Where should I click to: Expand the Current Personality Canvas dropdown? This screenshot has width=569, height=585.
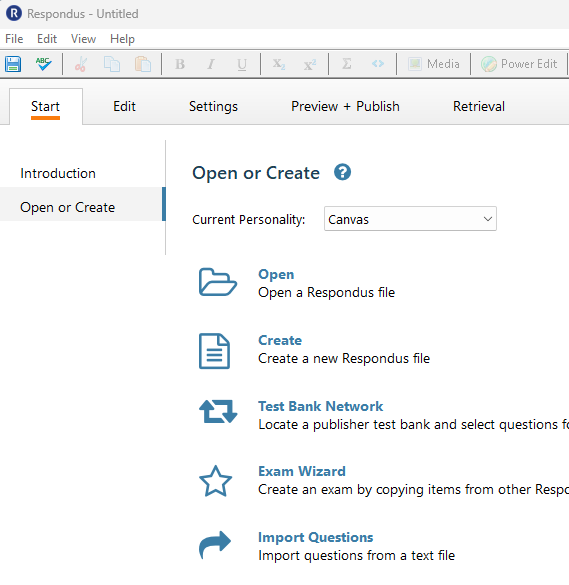pyautogui.click(x=410, y=219)
